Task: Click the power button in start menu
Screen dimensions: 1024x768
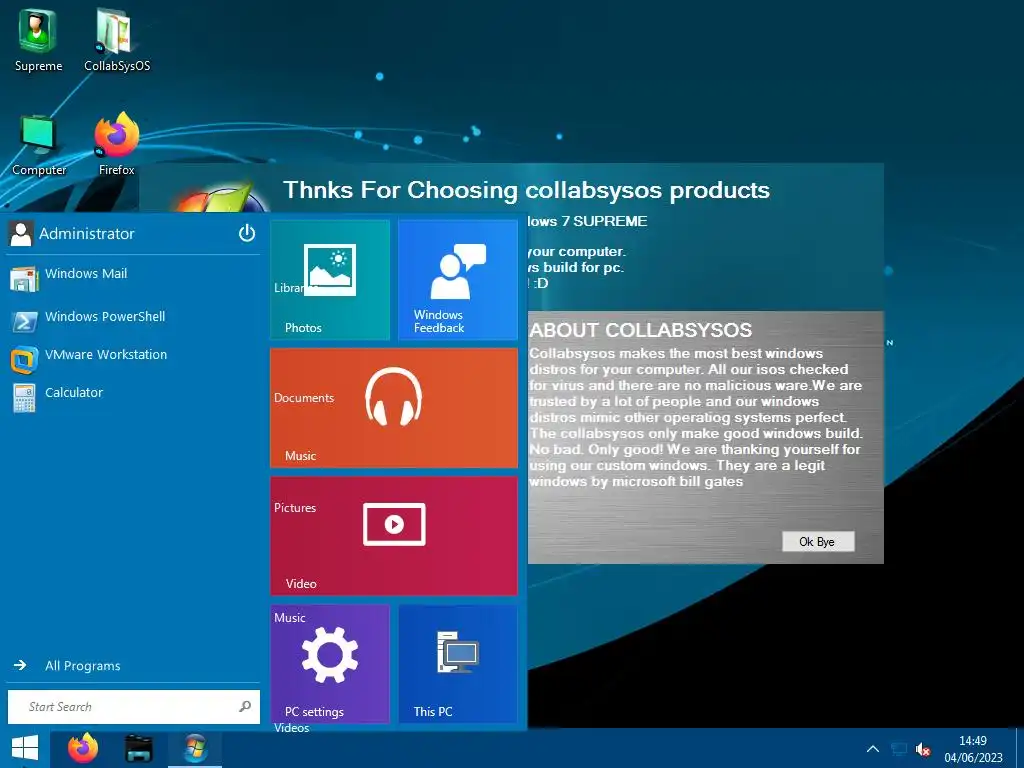Action: pyautogui.click(x=247, y=233)
